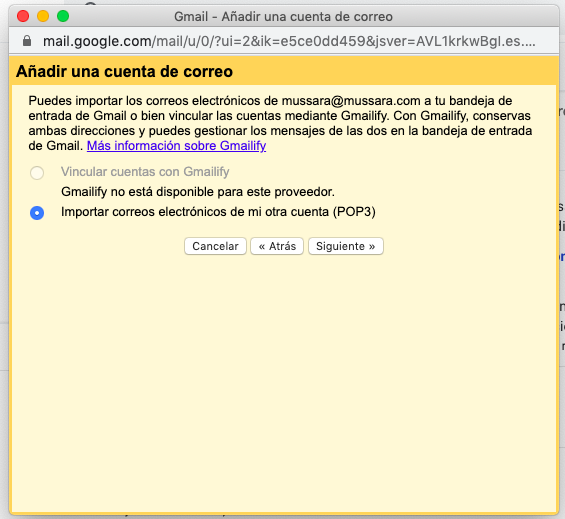565x519 pixels.
Task: Click the mail.google.com URL in address bar
Action: (x=289, y=41)
